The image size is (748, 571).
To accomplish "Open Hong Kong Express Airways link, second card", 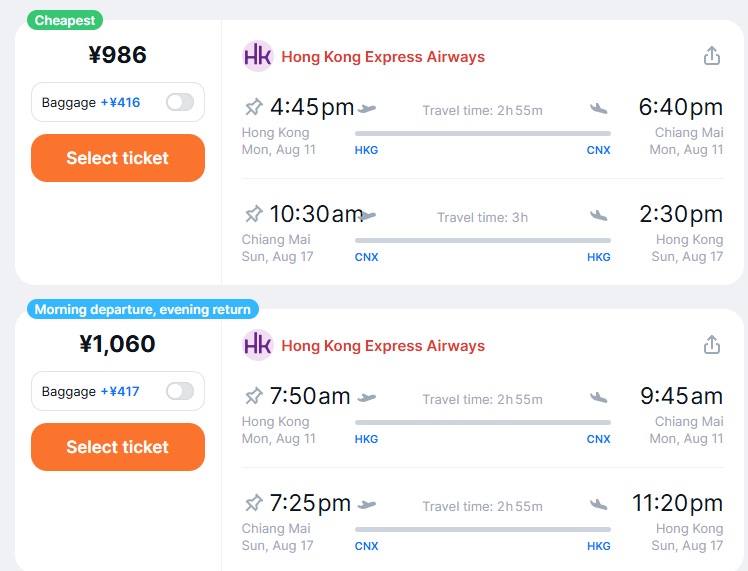I will 383,346.
